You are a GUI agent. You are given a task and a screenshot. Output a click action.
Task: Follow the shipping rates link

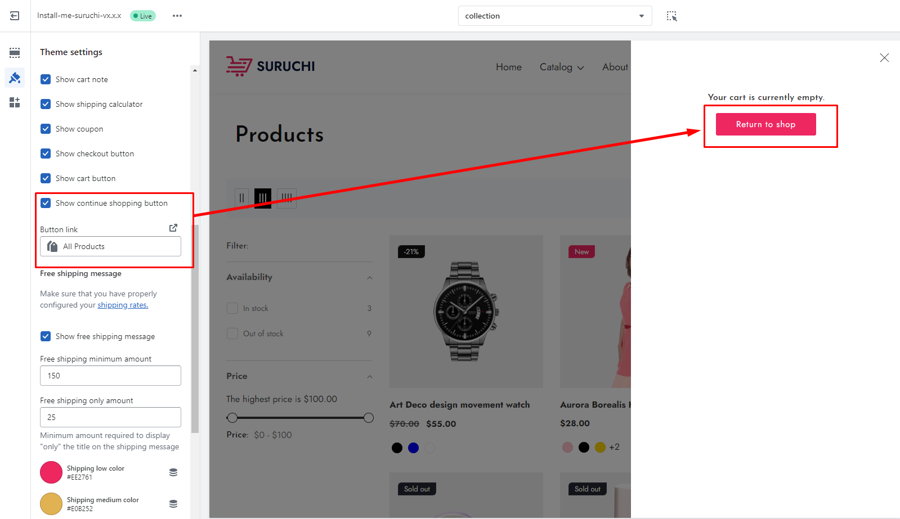pyautogui.click(x=122, y=305)
